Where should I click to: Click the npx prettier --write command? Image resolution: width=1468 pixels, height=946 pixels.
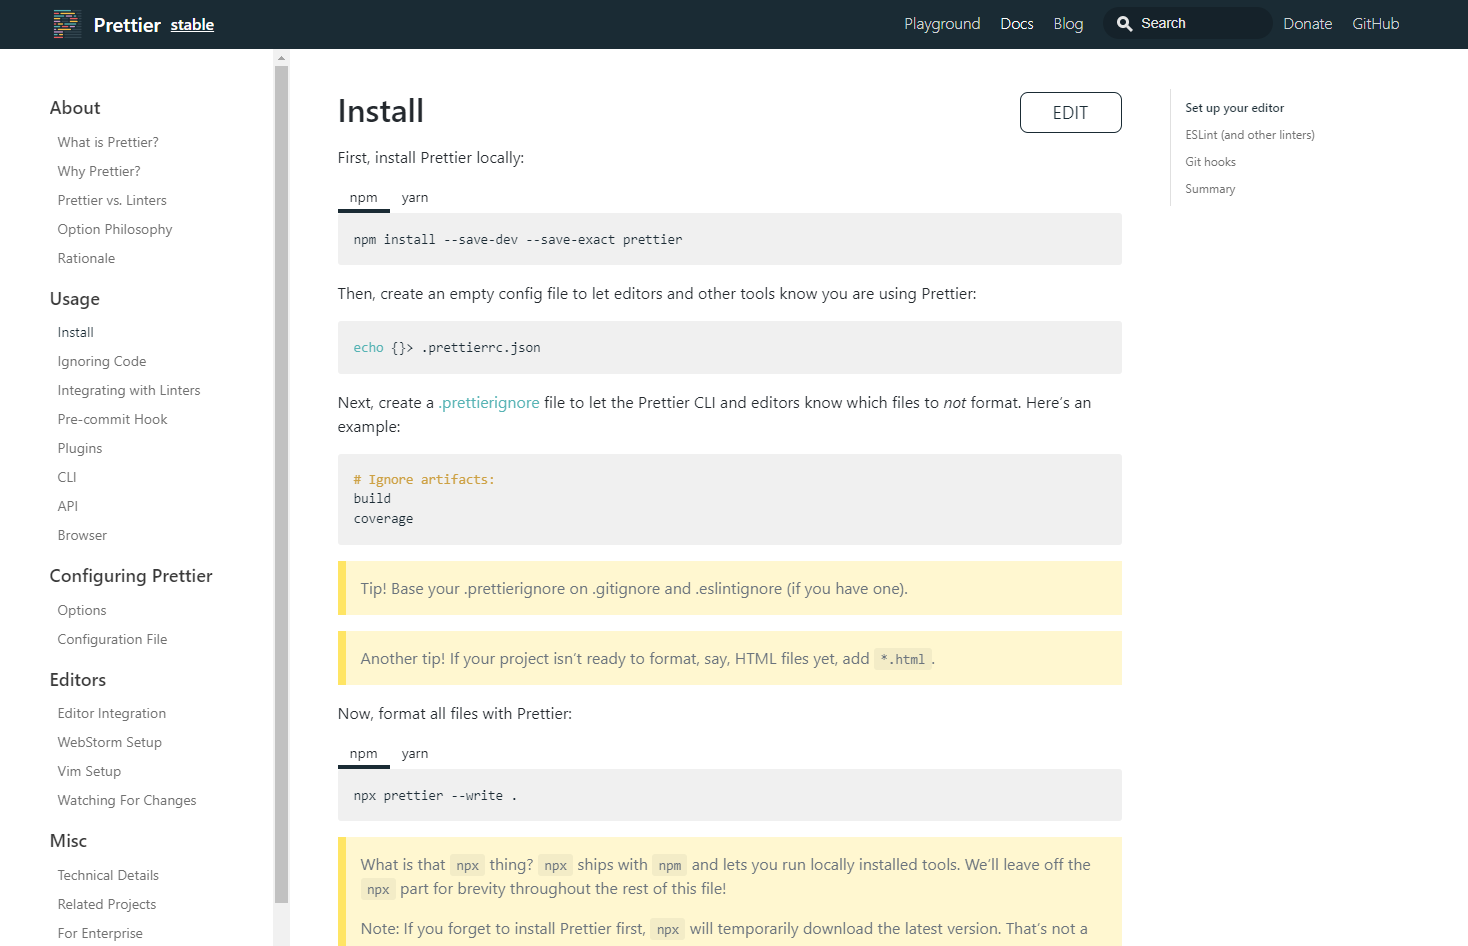(435, 796)
